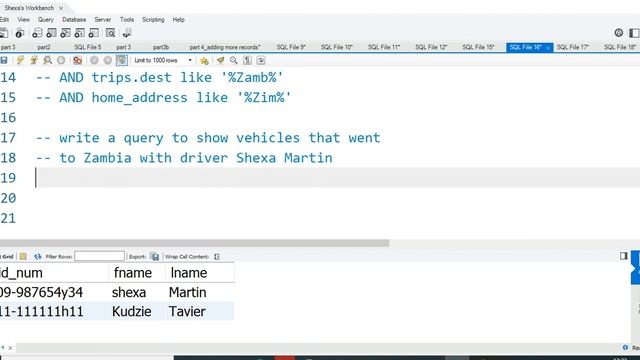The image size is (640, 360).
Task: Open the Server menu
Action: point(102,20)
